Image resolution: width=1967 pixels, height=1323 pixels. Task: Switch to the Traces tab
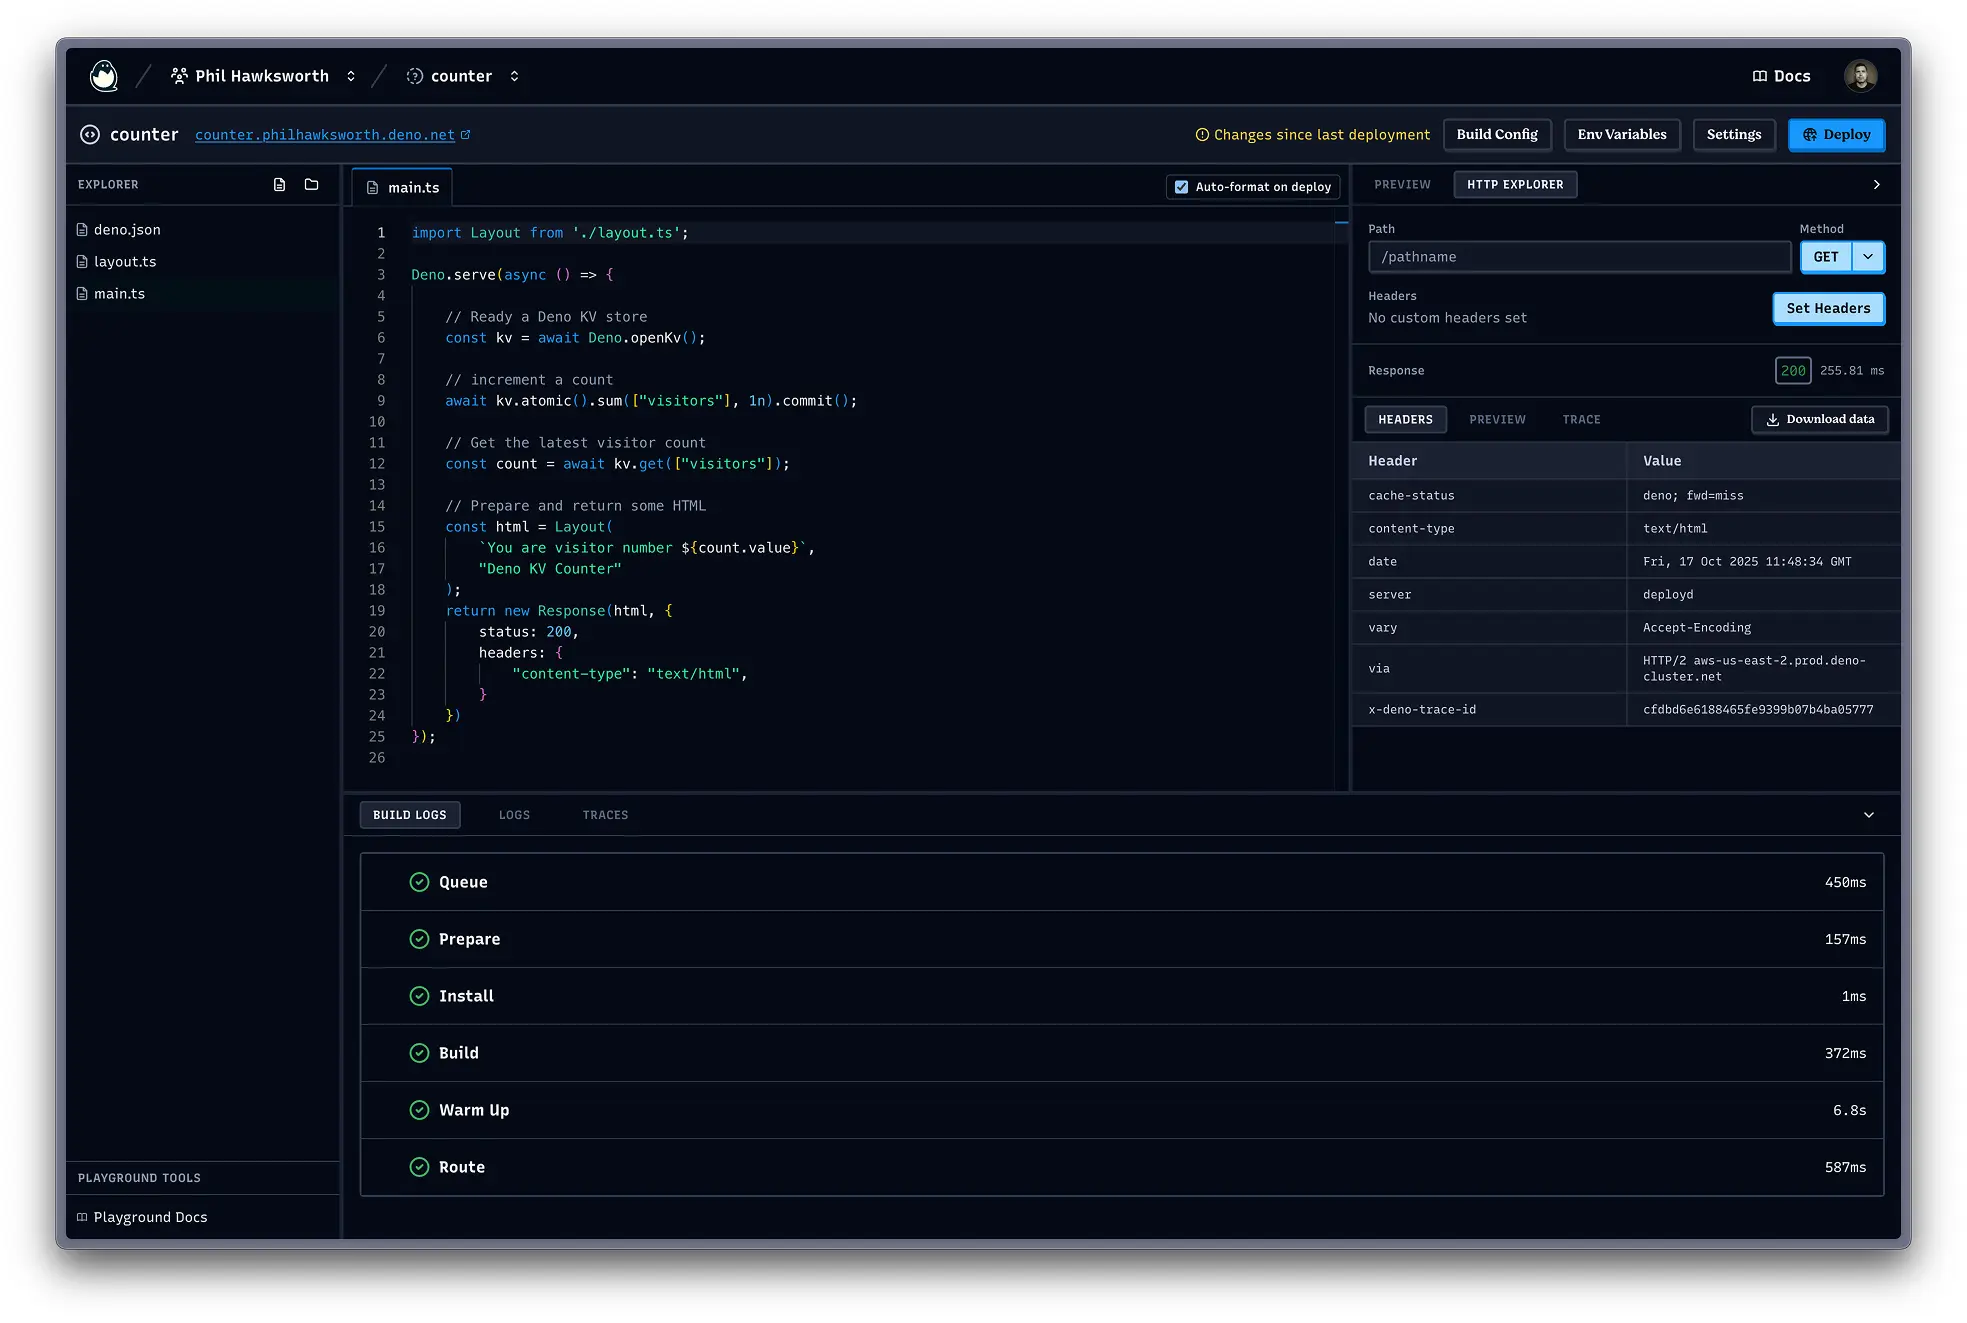pos(605,815)
